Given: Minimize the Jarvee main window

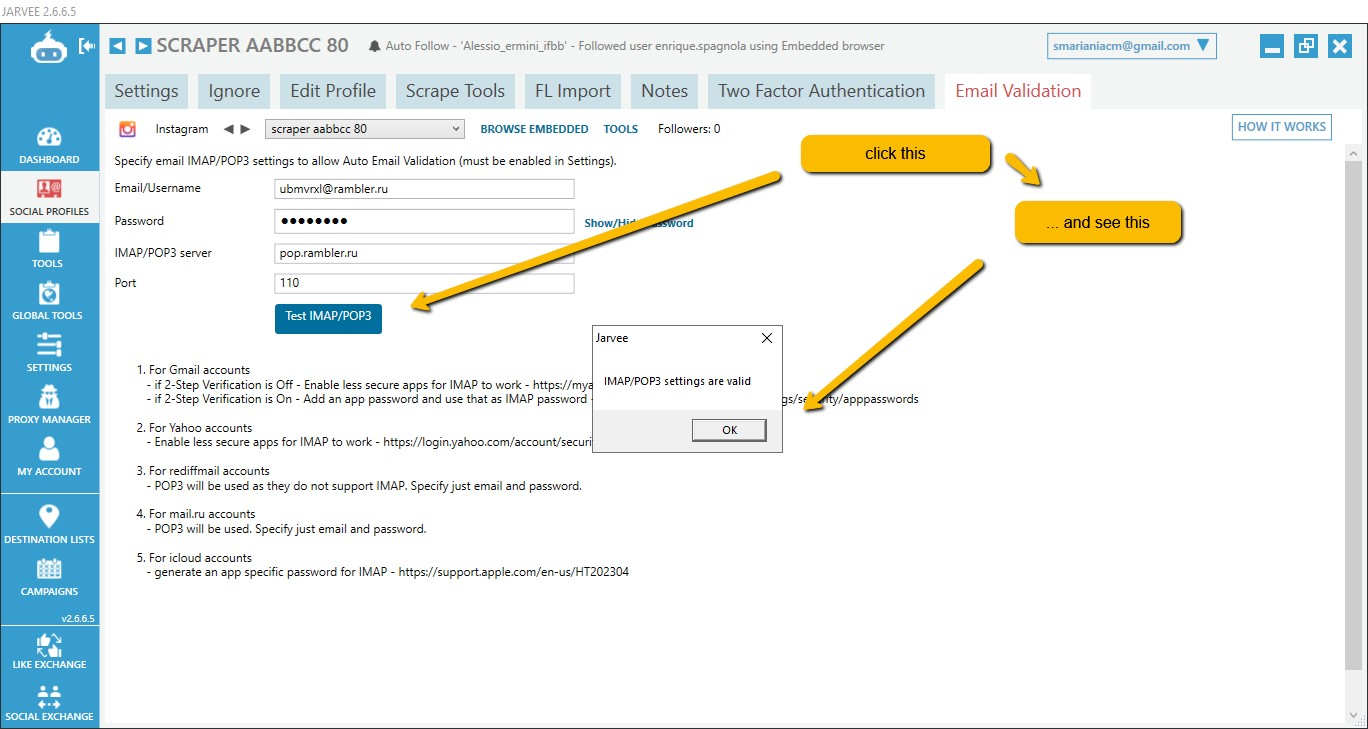Looking at the screenshot, I should pyautogui.click(x=1272, y=46).
